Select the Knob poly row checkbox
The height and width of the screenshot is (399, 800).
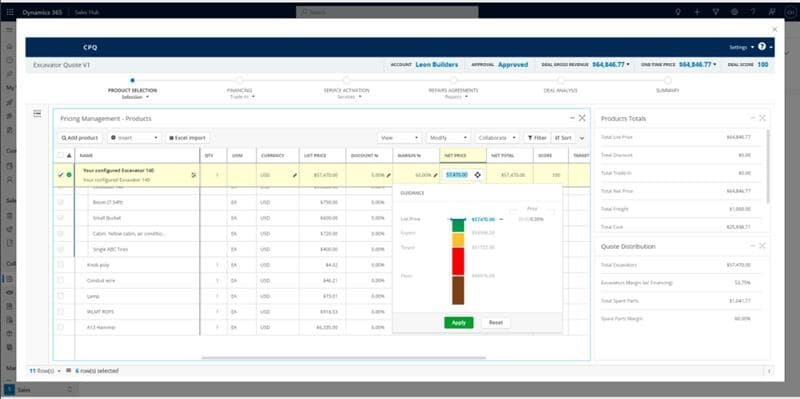[61, 265]
